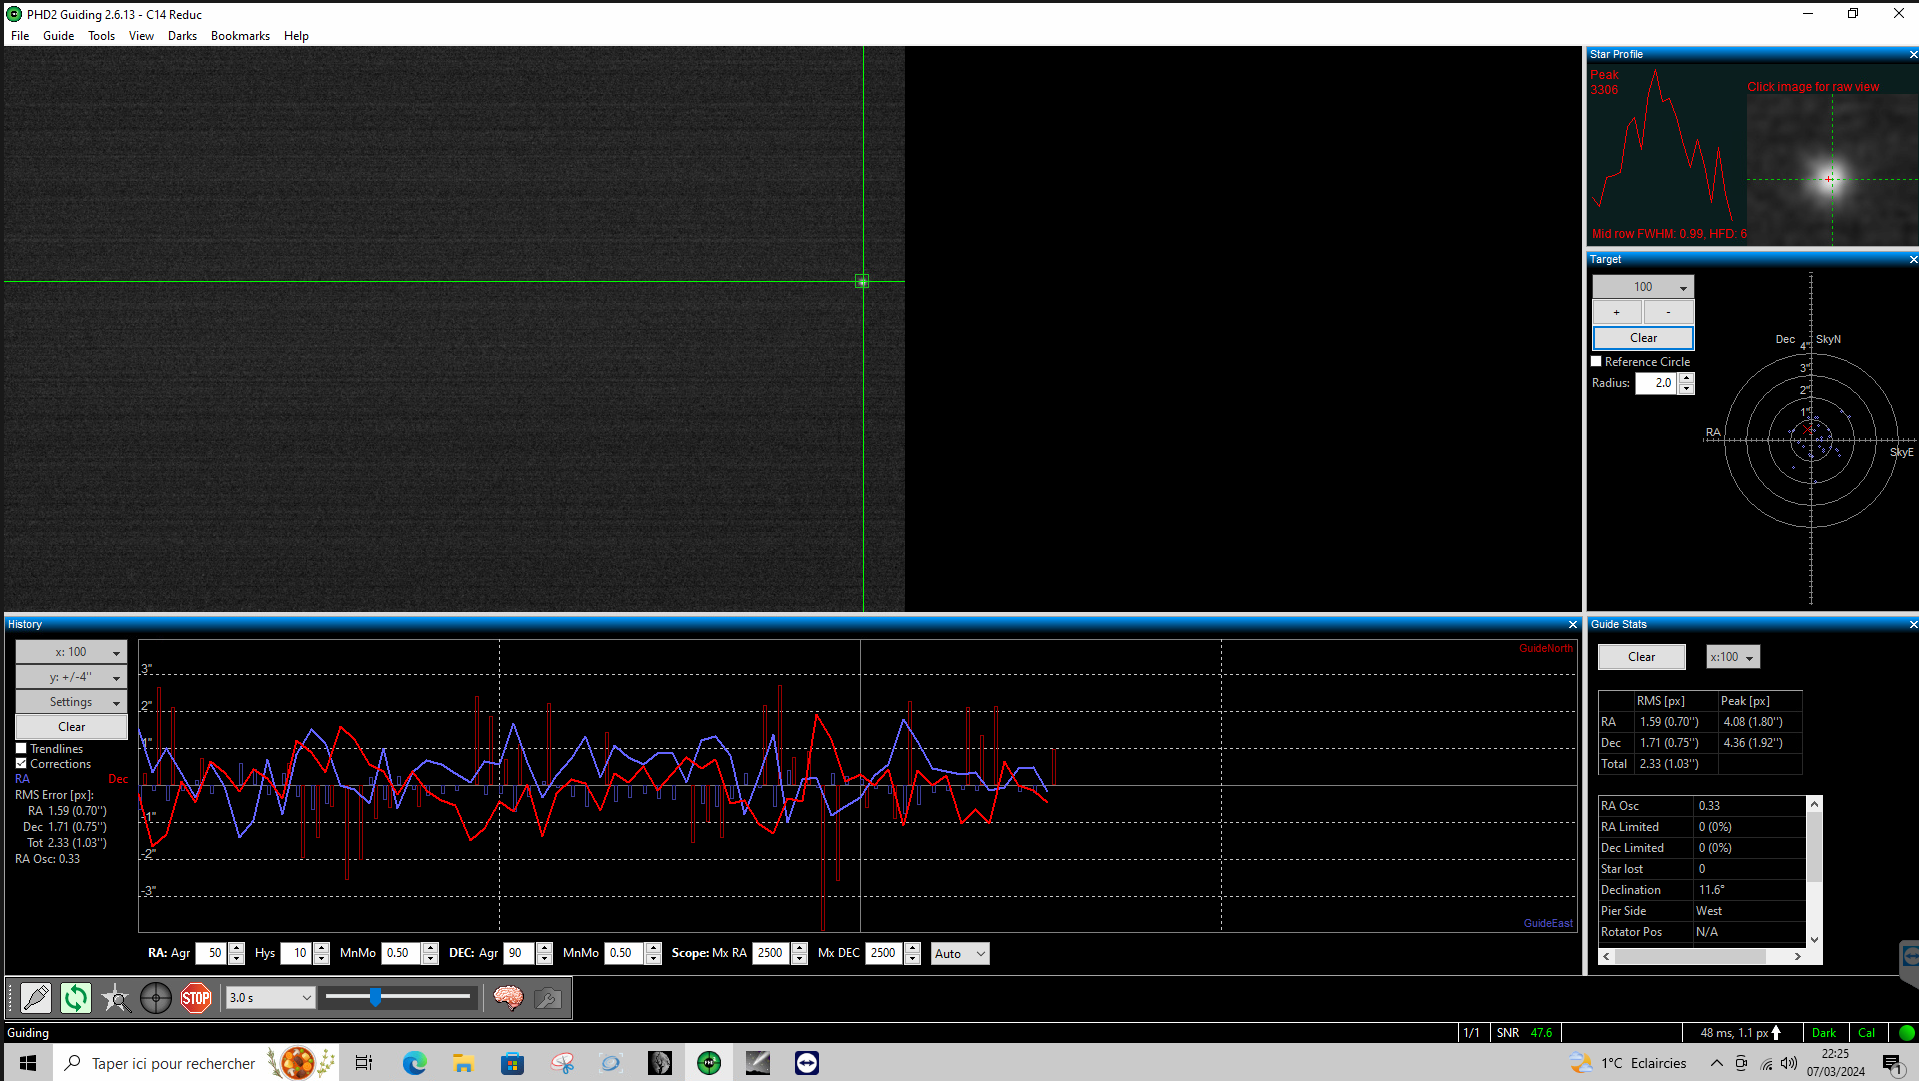1919x1081 pixels.
Task: Open the exposure duration 3.0 s dropdown
Action: click(271, 997)
